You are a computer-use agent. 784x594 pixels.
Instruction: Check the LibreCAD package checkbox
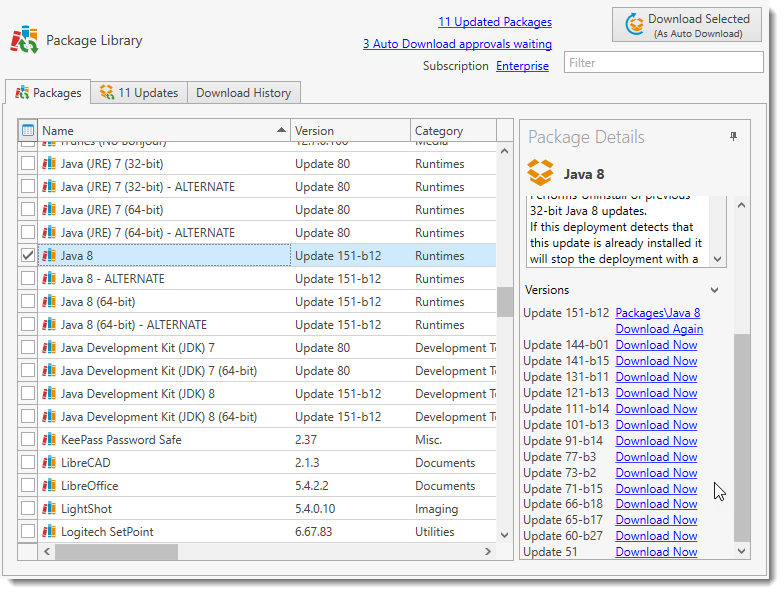28,463
